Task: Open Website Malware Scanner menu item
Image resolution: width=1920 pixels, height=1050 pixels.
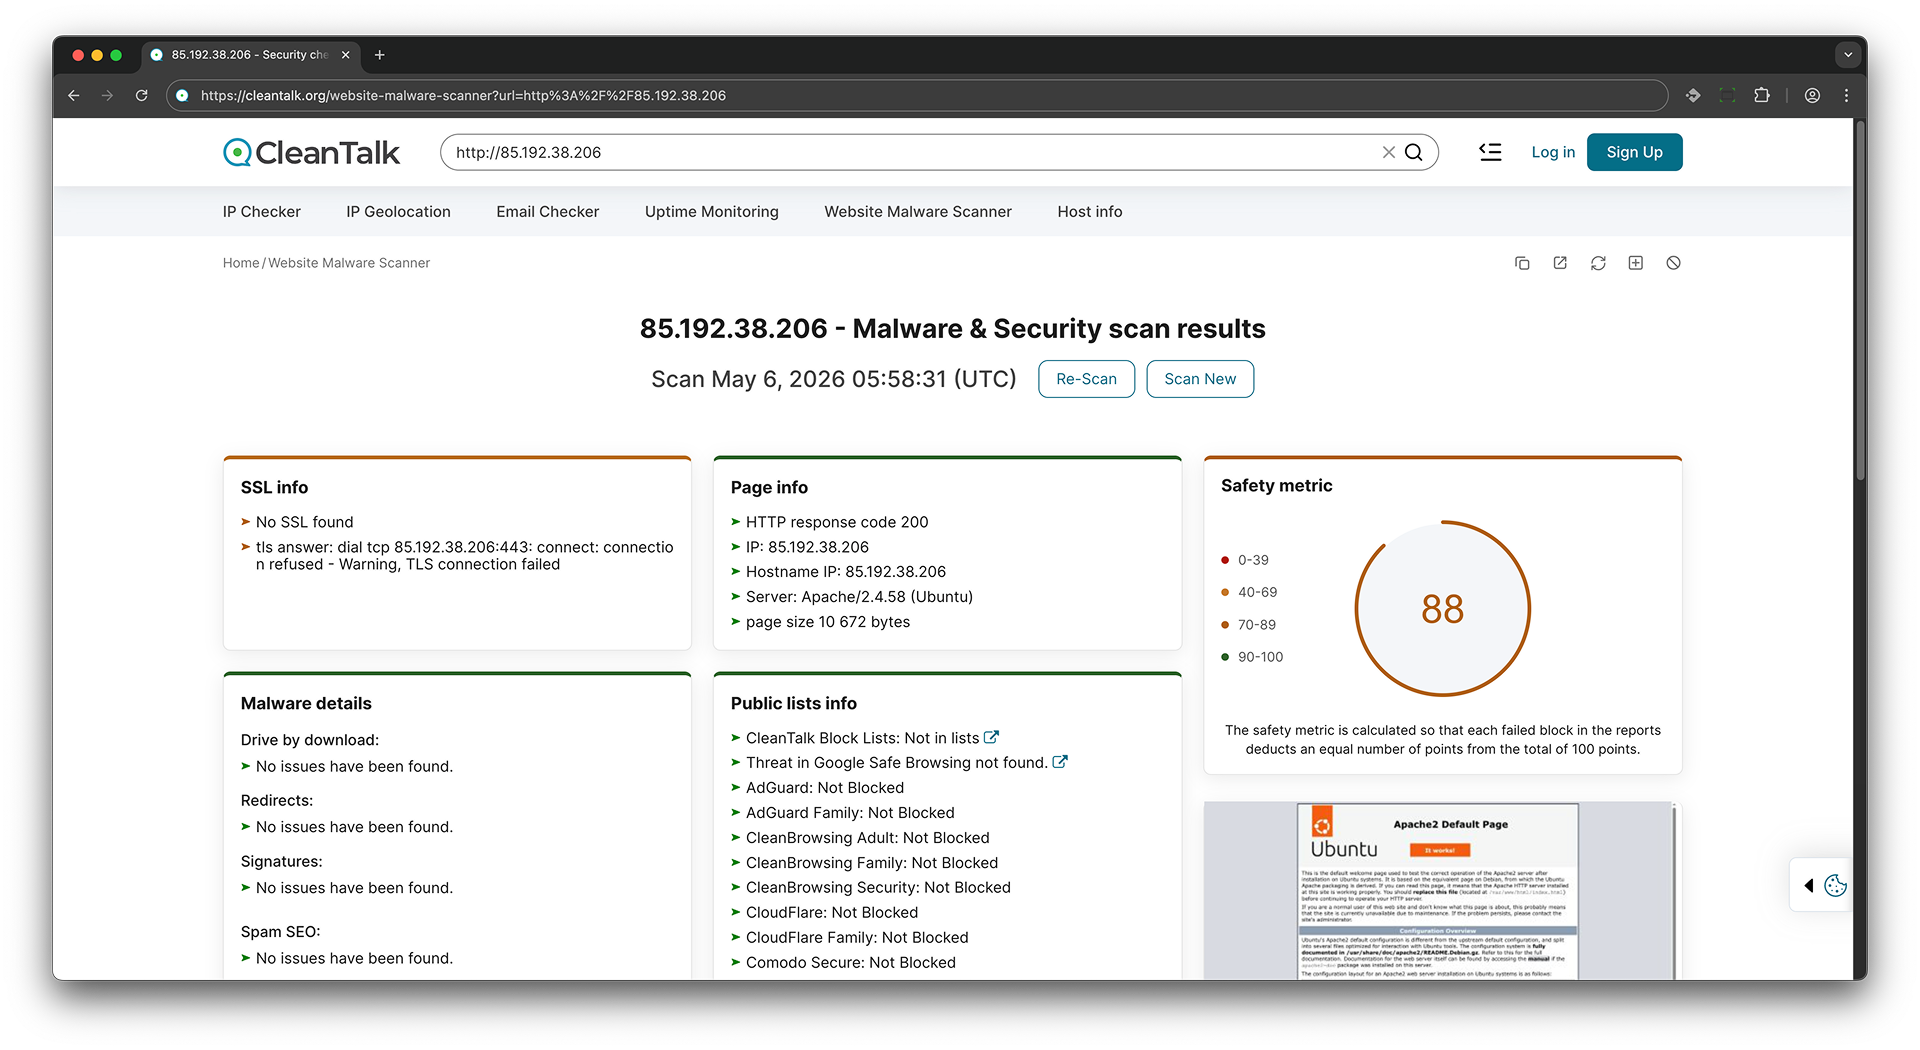Action: point(918,212)
